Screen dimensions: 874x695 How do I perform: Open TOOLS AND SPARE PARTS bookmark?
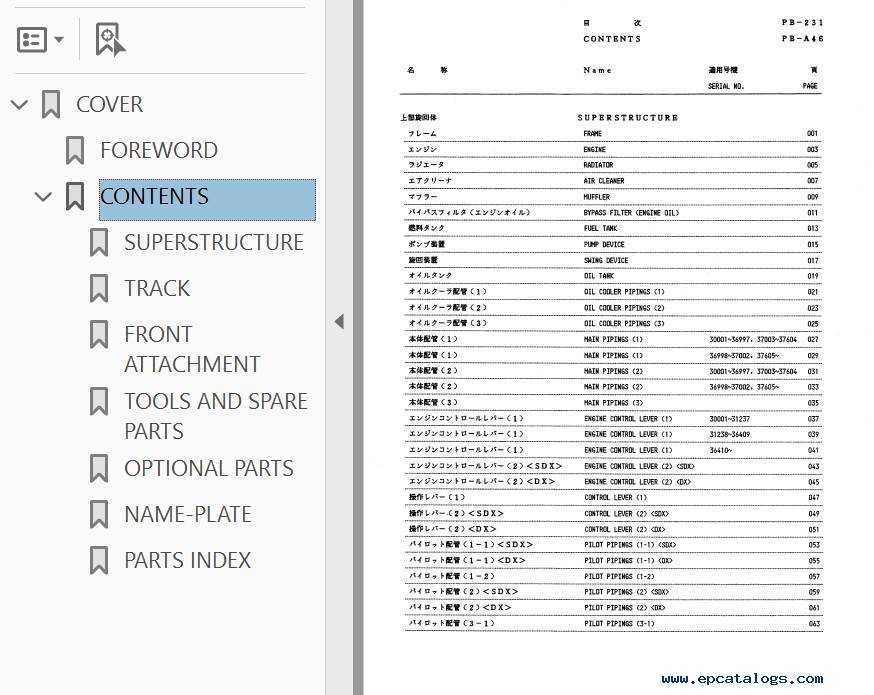pos(216,416)
